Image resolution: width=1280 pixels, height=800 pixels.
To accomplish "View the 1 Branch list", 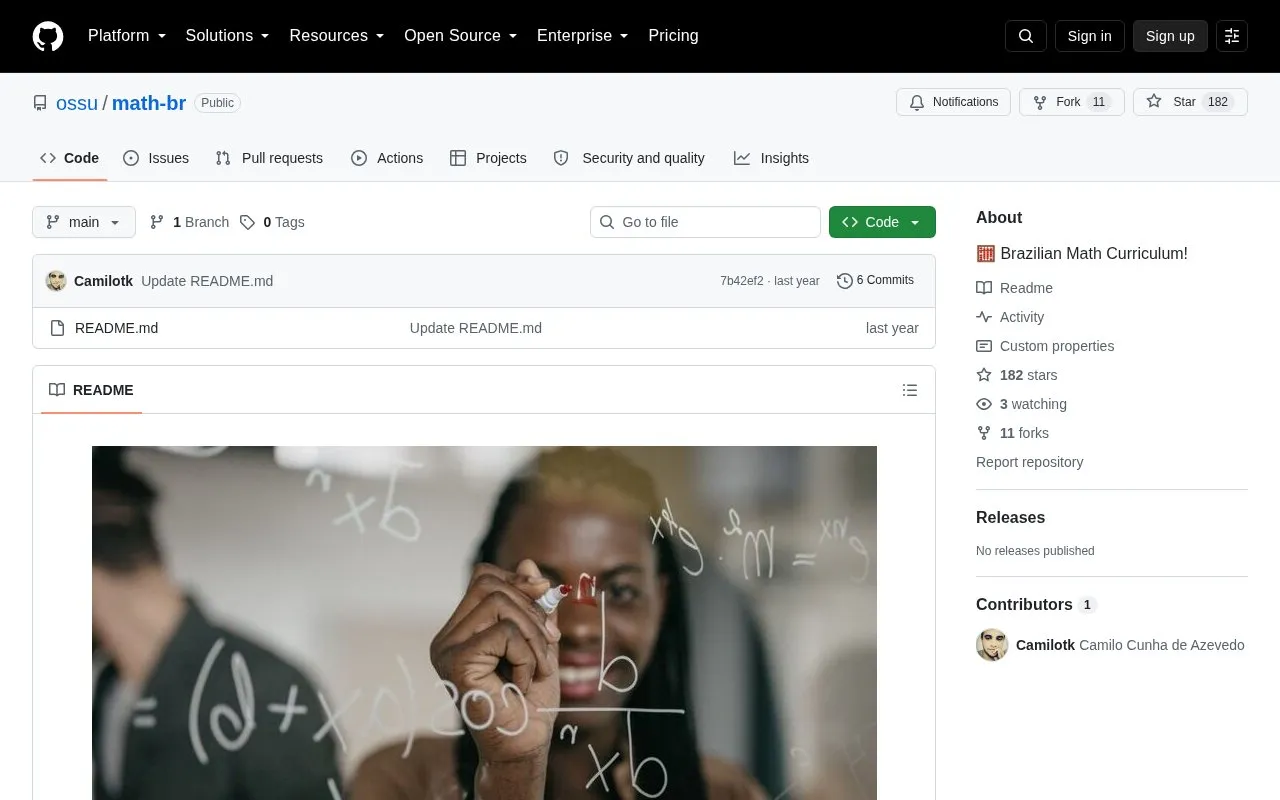I will [x=189, y=222].
